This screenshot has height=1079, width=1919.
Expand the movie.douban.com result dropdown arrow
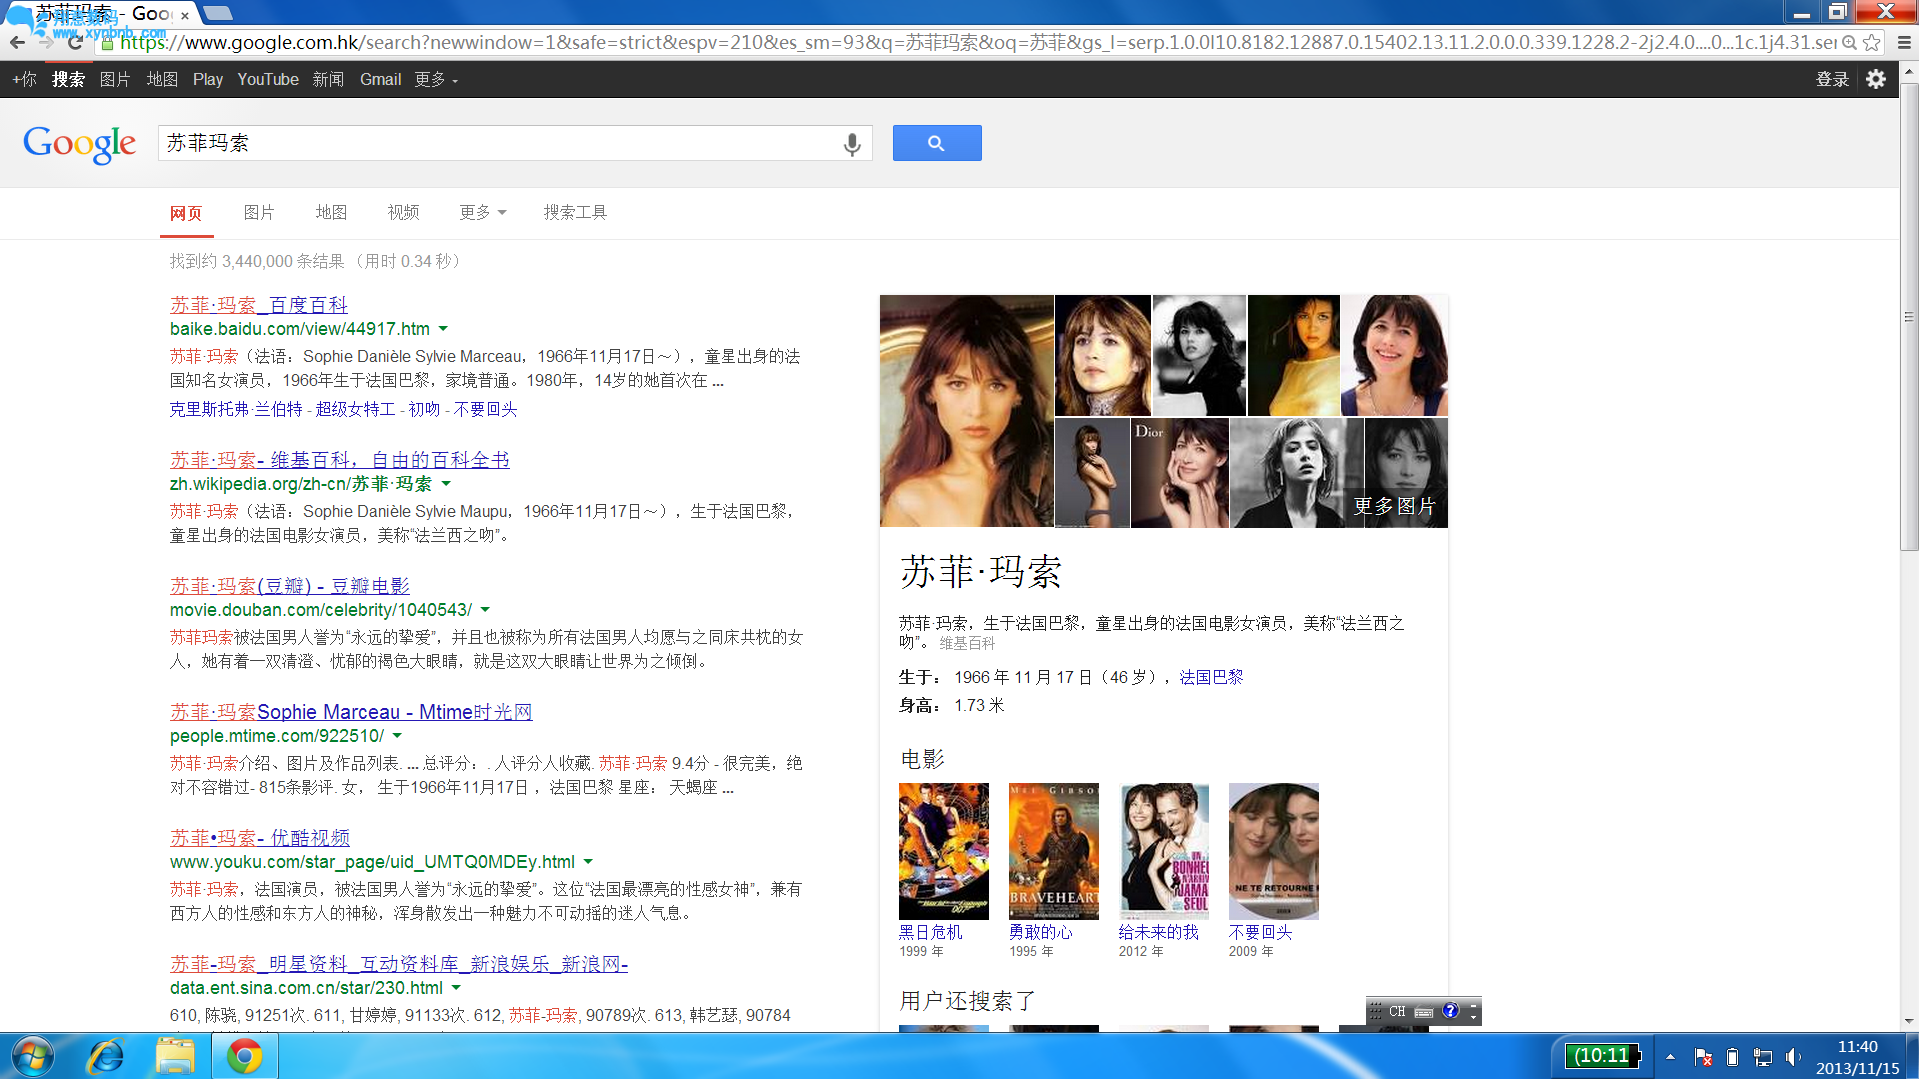[485, 610]
